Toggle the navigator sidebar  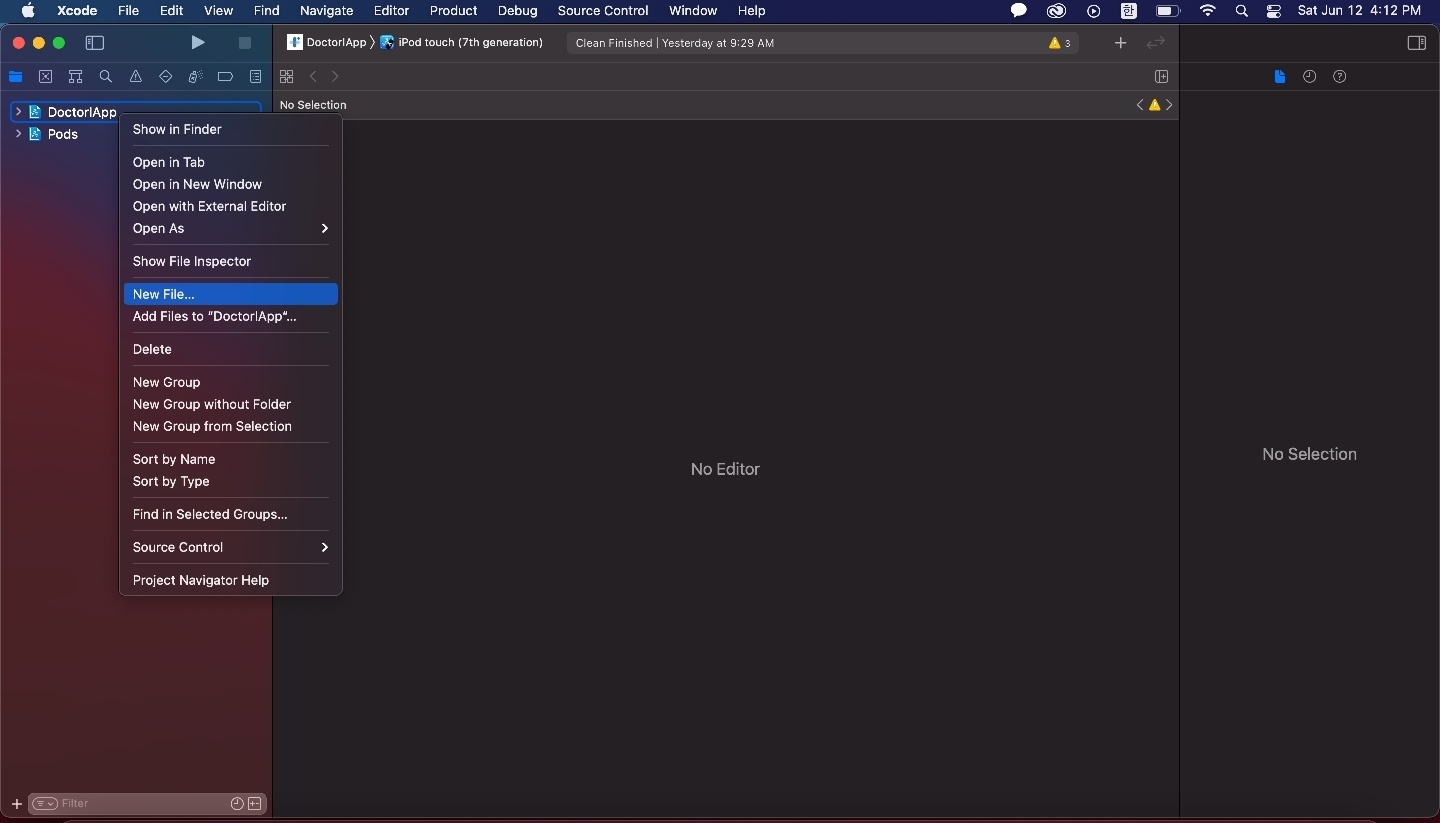[95, 43]
